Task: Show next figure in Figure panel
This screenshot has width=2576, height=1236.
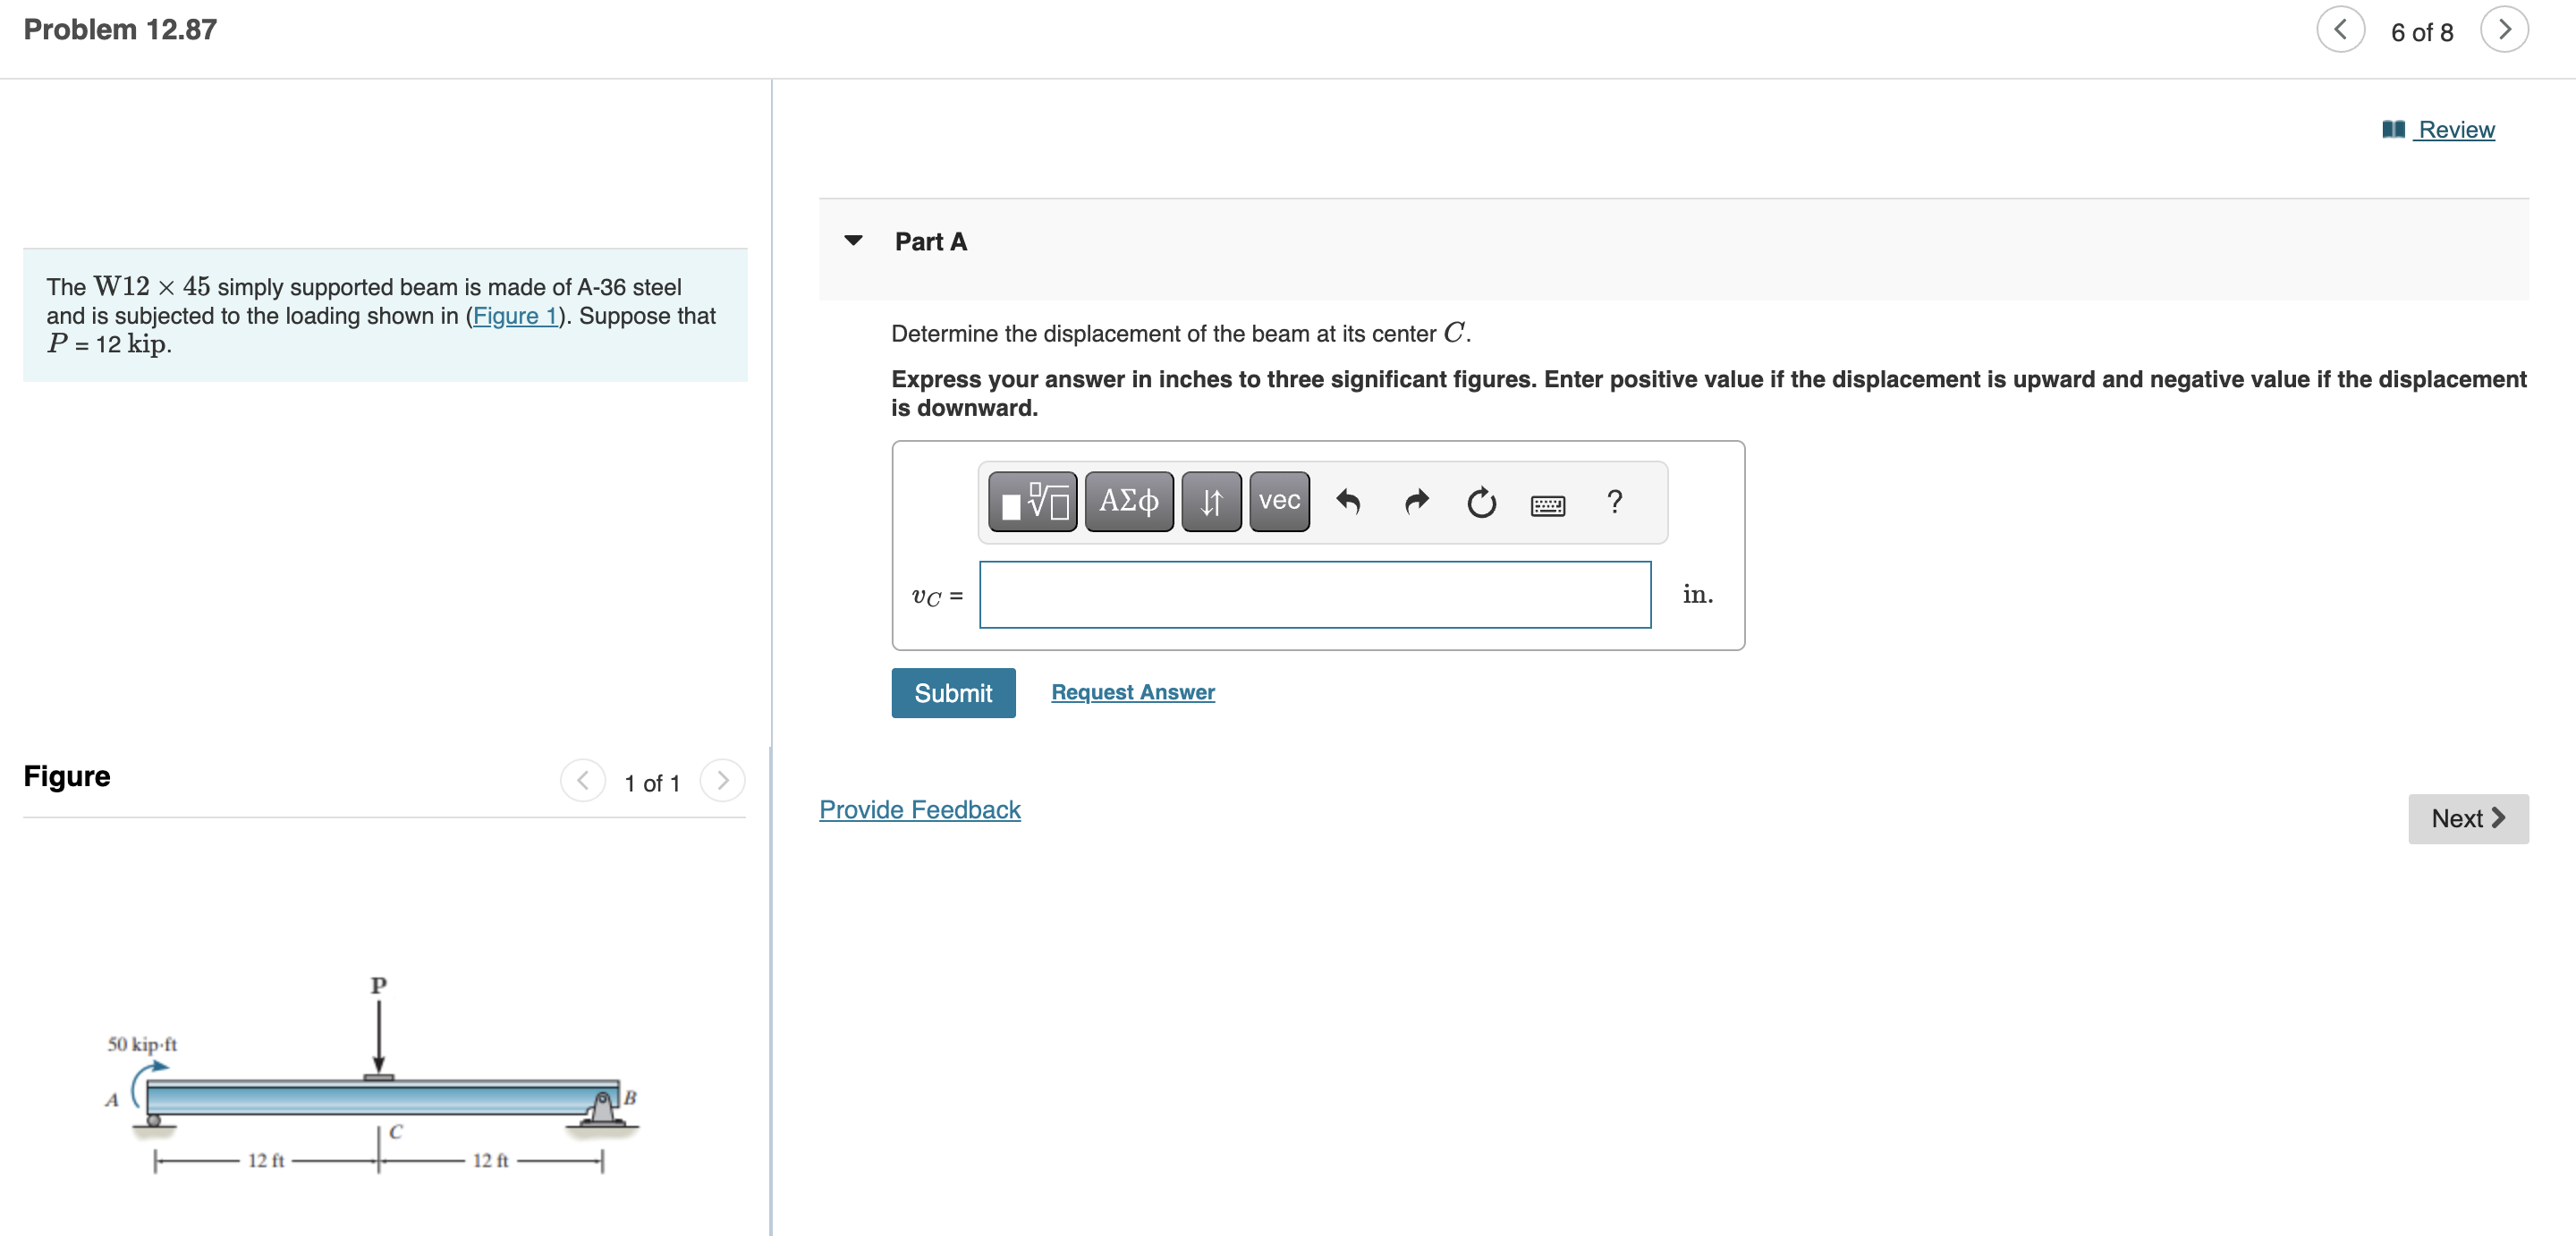Action: pyautogui.click(x=722, y=781)
